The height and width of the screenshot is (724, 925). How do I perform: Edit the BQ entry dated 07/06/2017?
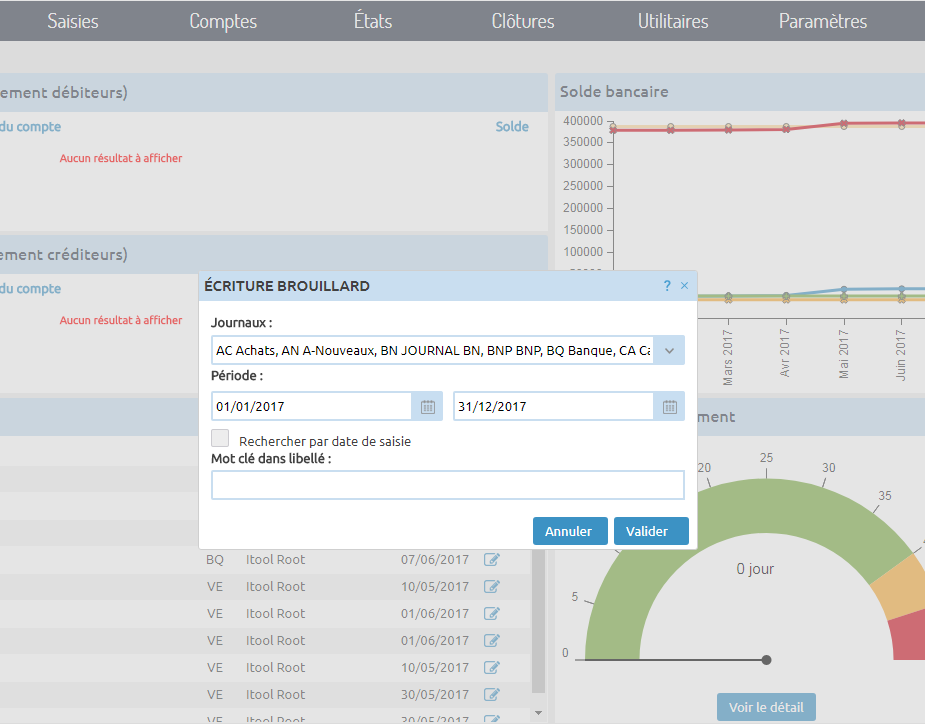(x=492, y=559)
